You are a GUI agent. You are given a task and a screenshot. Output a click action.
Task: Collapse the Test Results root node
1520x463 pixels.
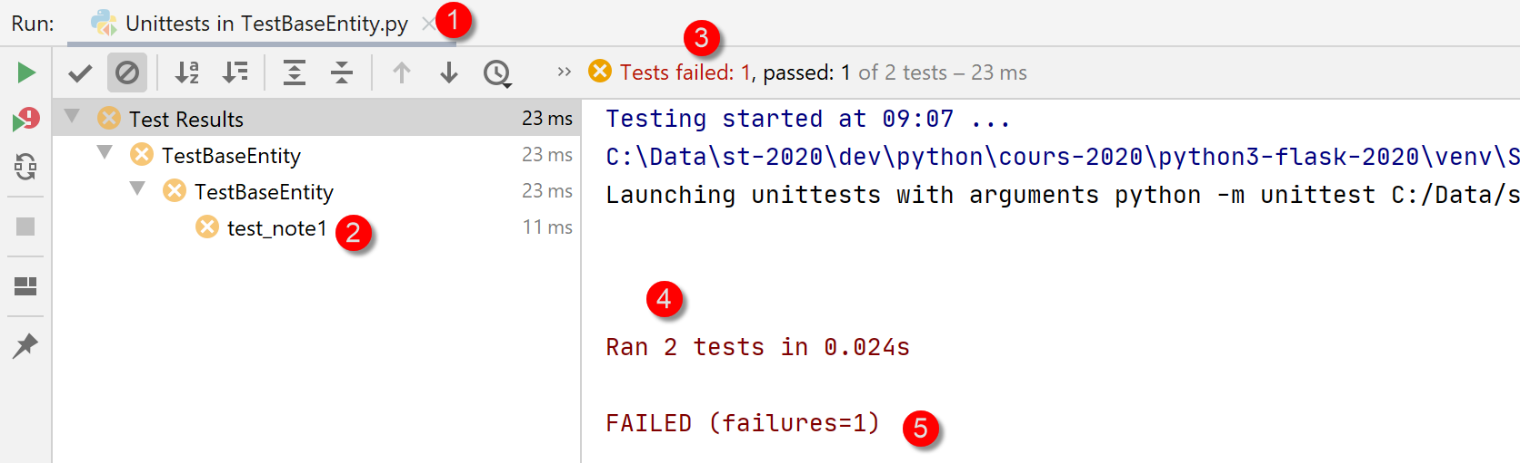[x=71, y=118]
